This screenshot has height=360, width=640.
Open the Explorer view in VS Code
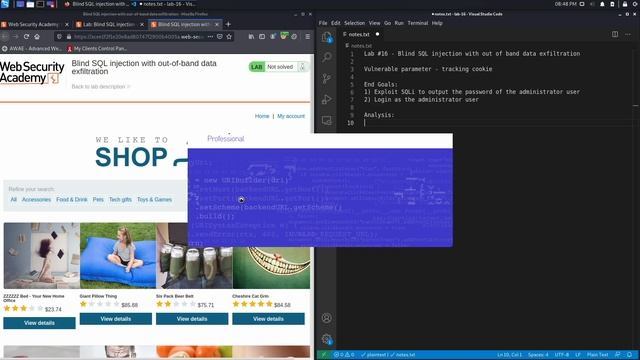tap(327, 37)
